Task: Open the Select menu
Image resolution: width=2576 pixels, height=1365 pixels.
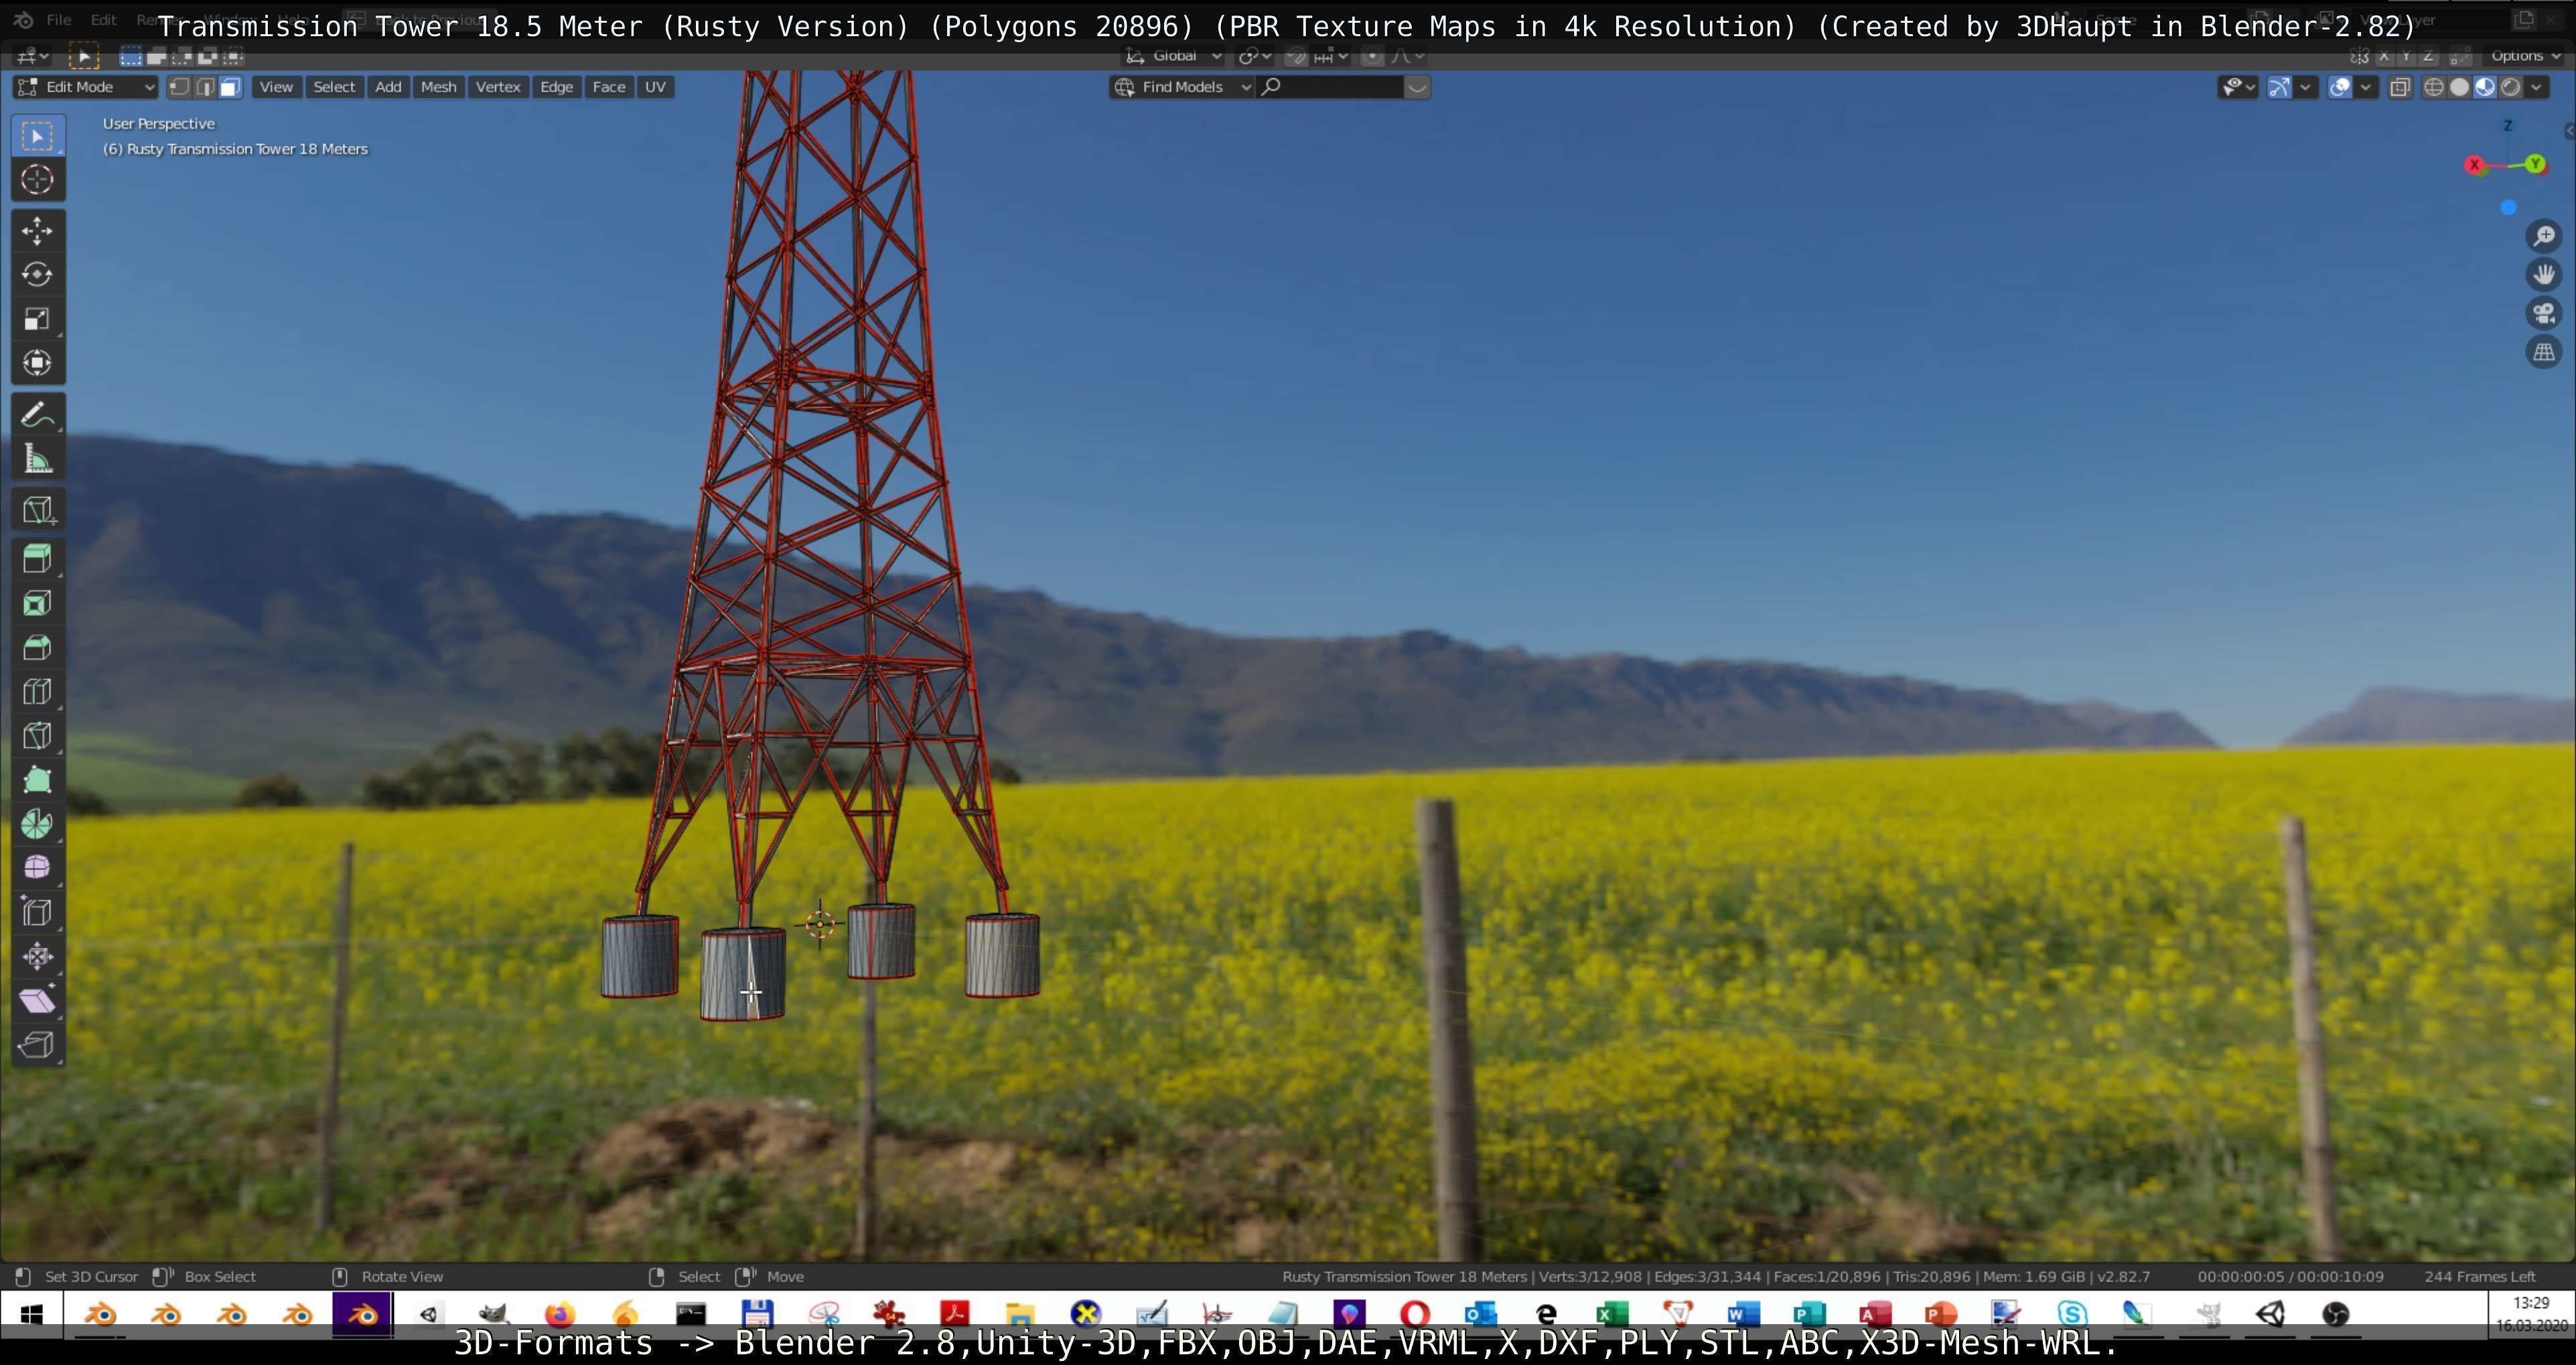Action: 334,87
